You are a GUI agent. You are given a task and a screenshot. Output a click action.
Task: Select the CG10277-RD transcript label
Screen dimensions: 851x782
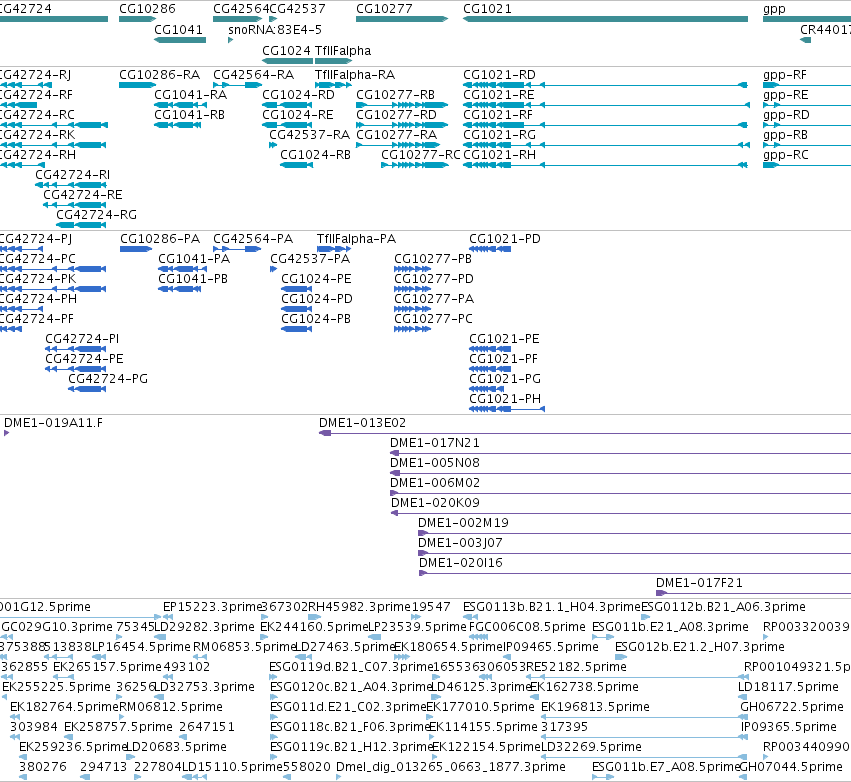[396, 115]
